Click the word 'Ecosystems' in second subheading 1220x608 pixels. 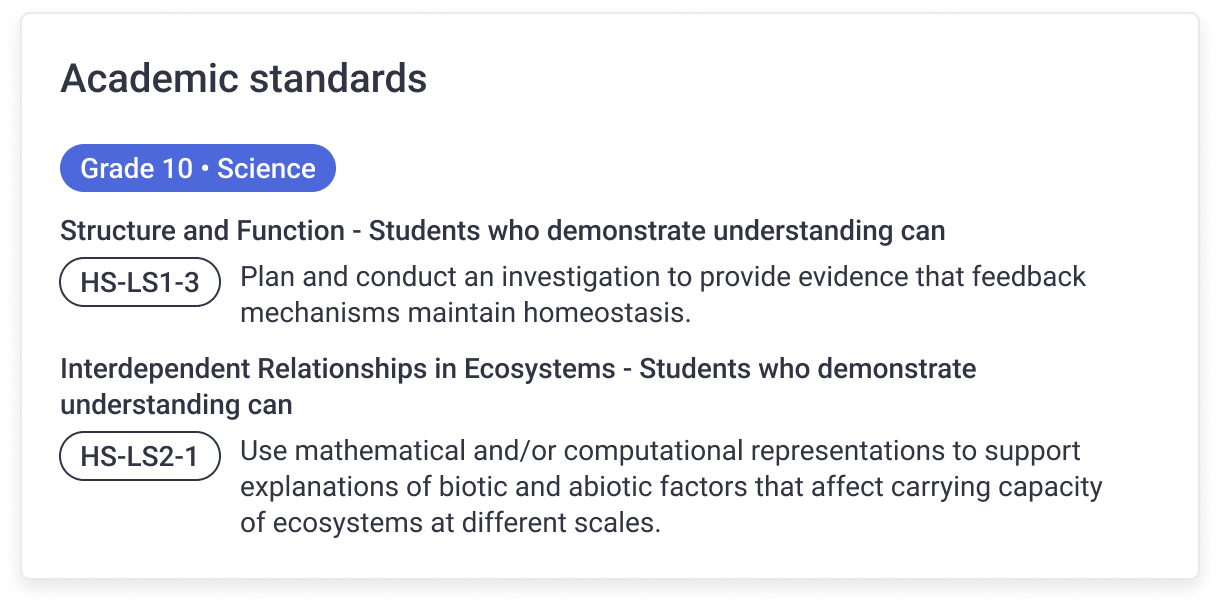point(539,369)
